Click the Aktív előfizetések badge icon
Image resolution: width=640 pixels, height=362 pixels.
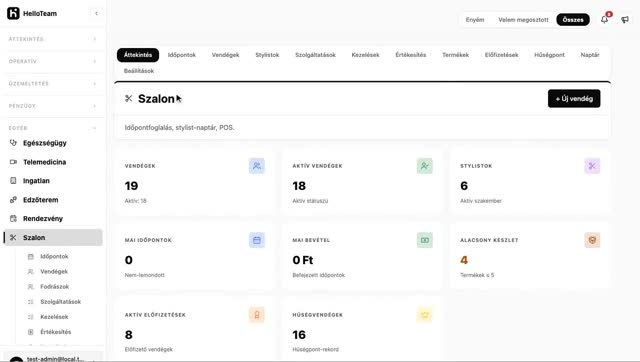click(x=257, y=315)
